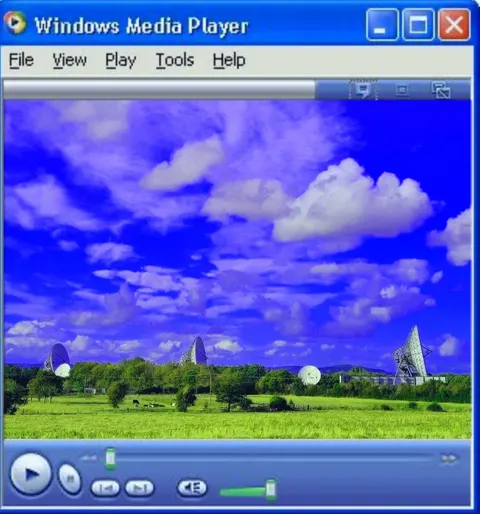Image resolution: width=480 pixels, height=514 pixels.
Task: Open the Tools menu
Action: (175, 60)
